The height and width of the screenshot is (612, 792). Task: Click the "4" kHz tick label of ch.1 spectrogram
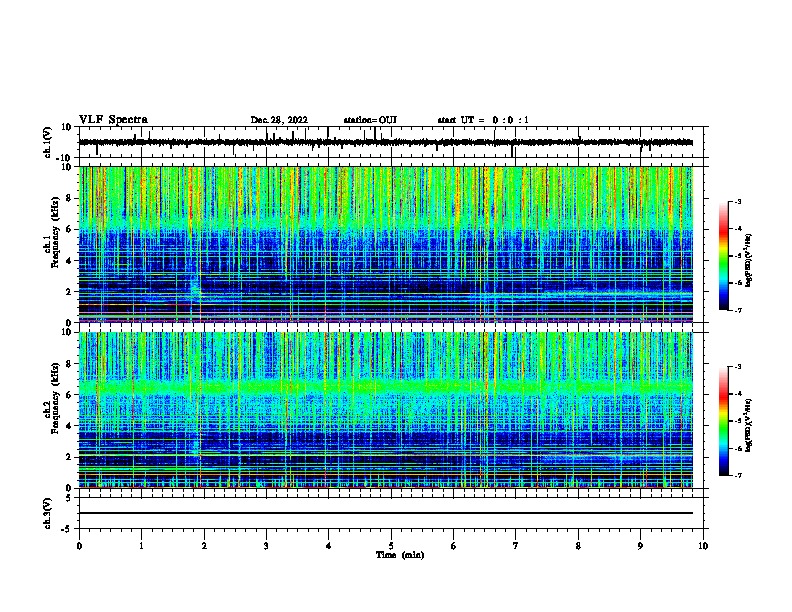pyautogui.click(x=69, y=261)
